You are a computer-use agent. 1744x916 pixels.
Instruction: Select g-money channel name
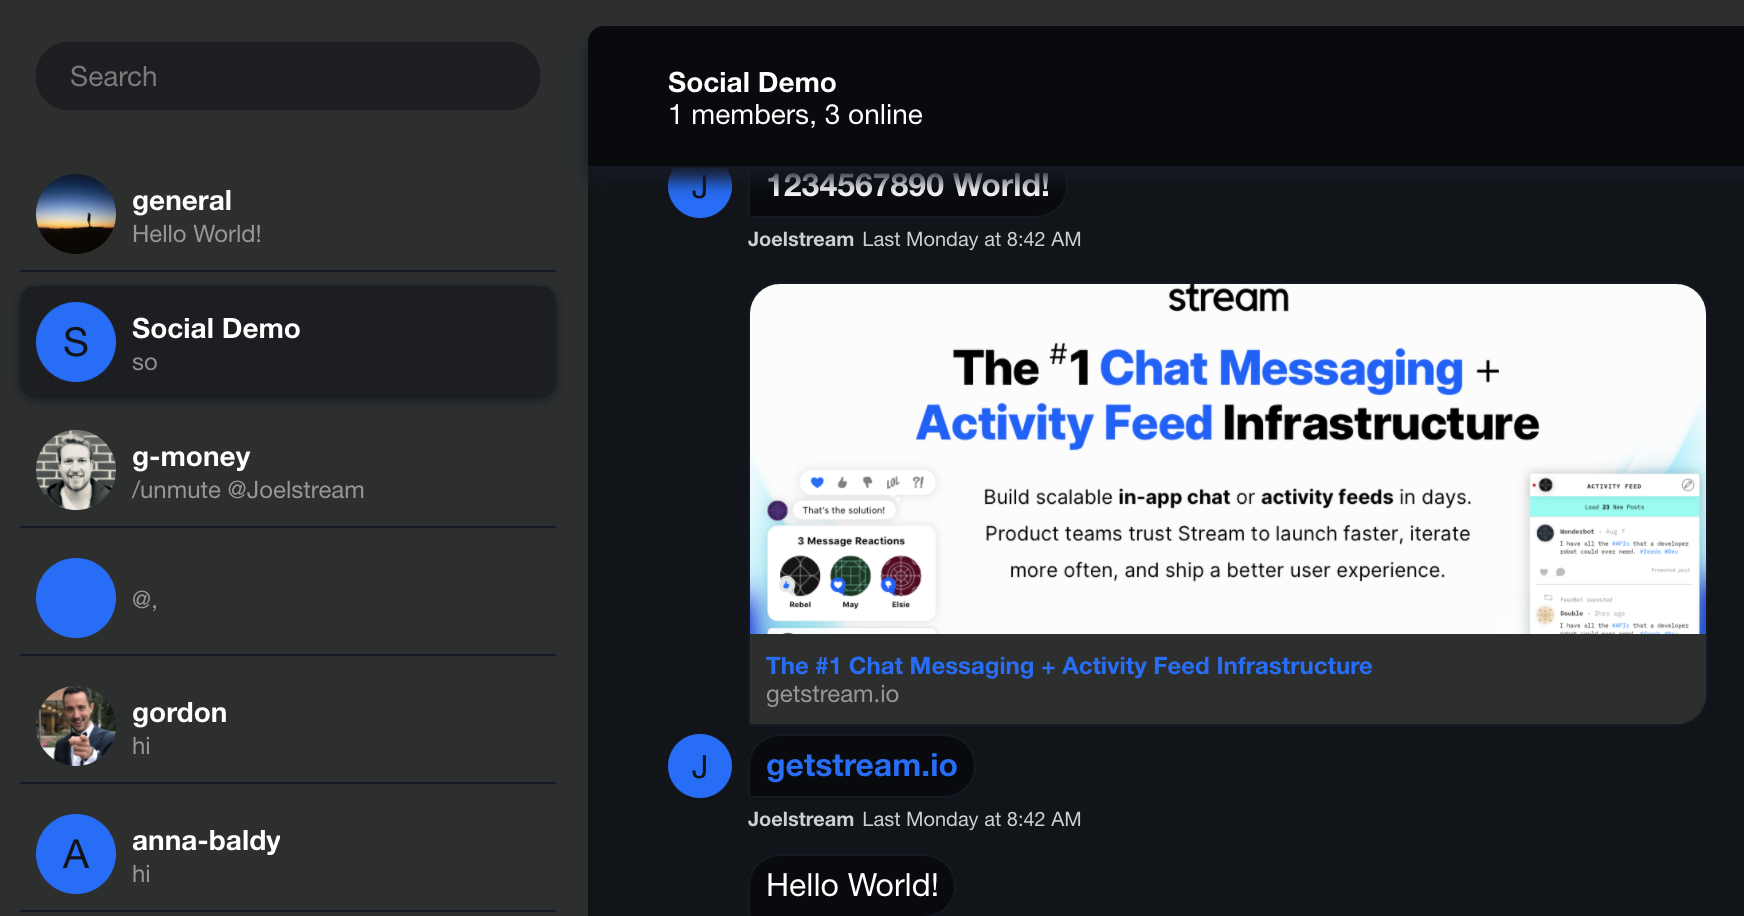coord(191,457)
